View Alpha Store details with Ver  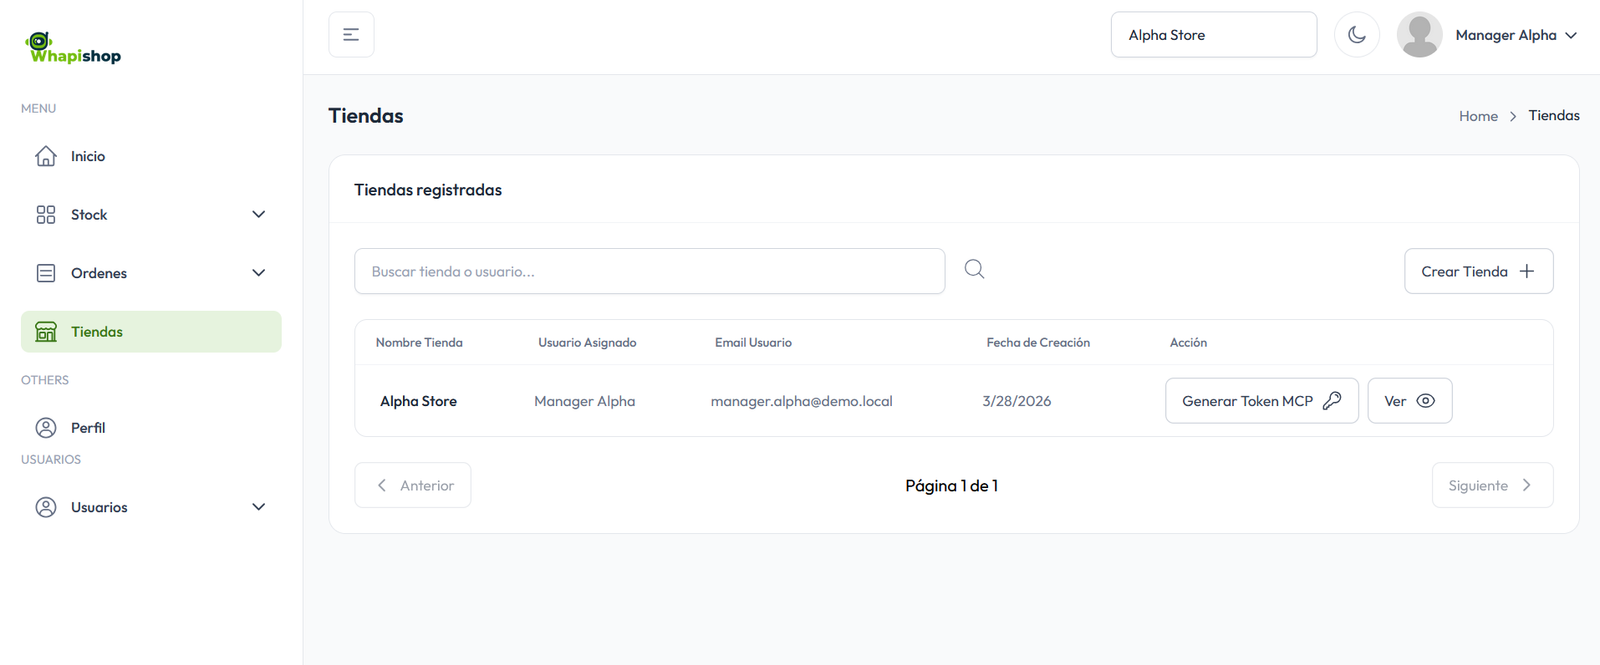click(x=1409, y=401)
